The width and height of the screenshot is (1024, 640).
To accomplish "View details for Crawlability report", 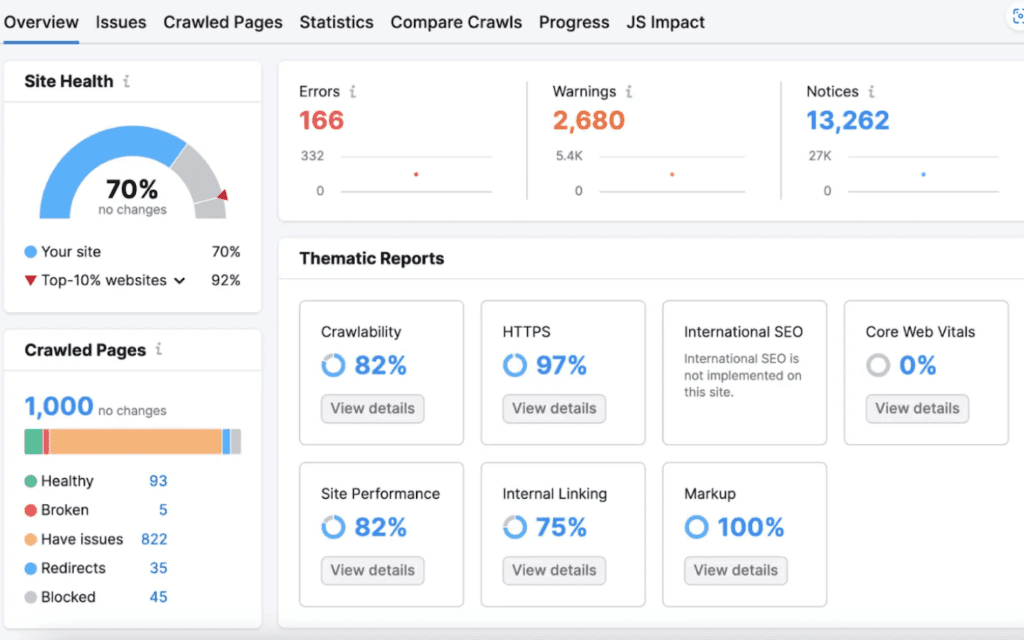I will tap(372, 408).
